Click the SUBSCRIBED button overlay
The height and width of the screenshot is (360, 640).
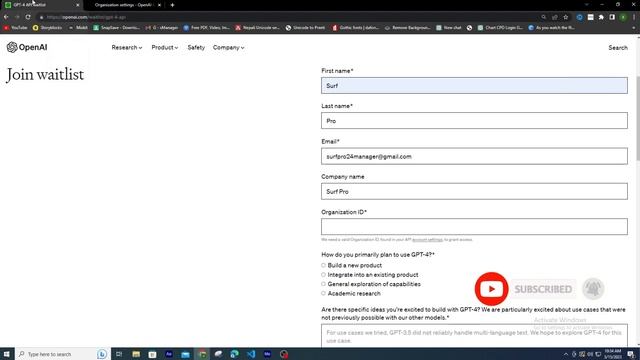point(543,289)
